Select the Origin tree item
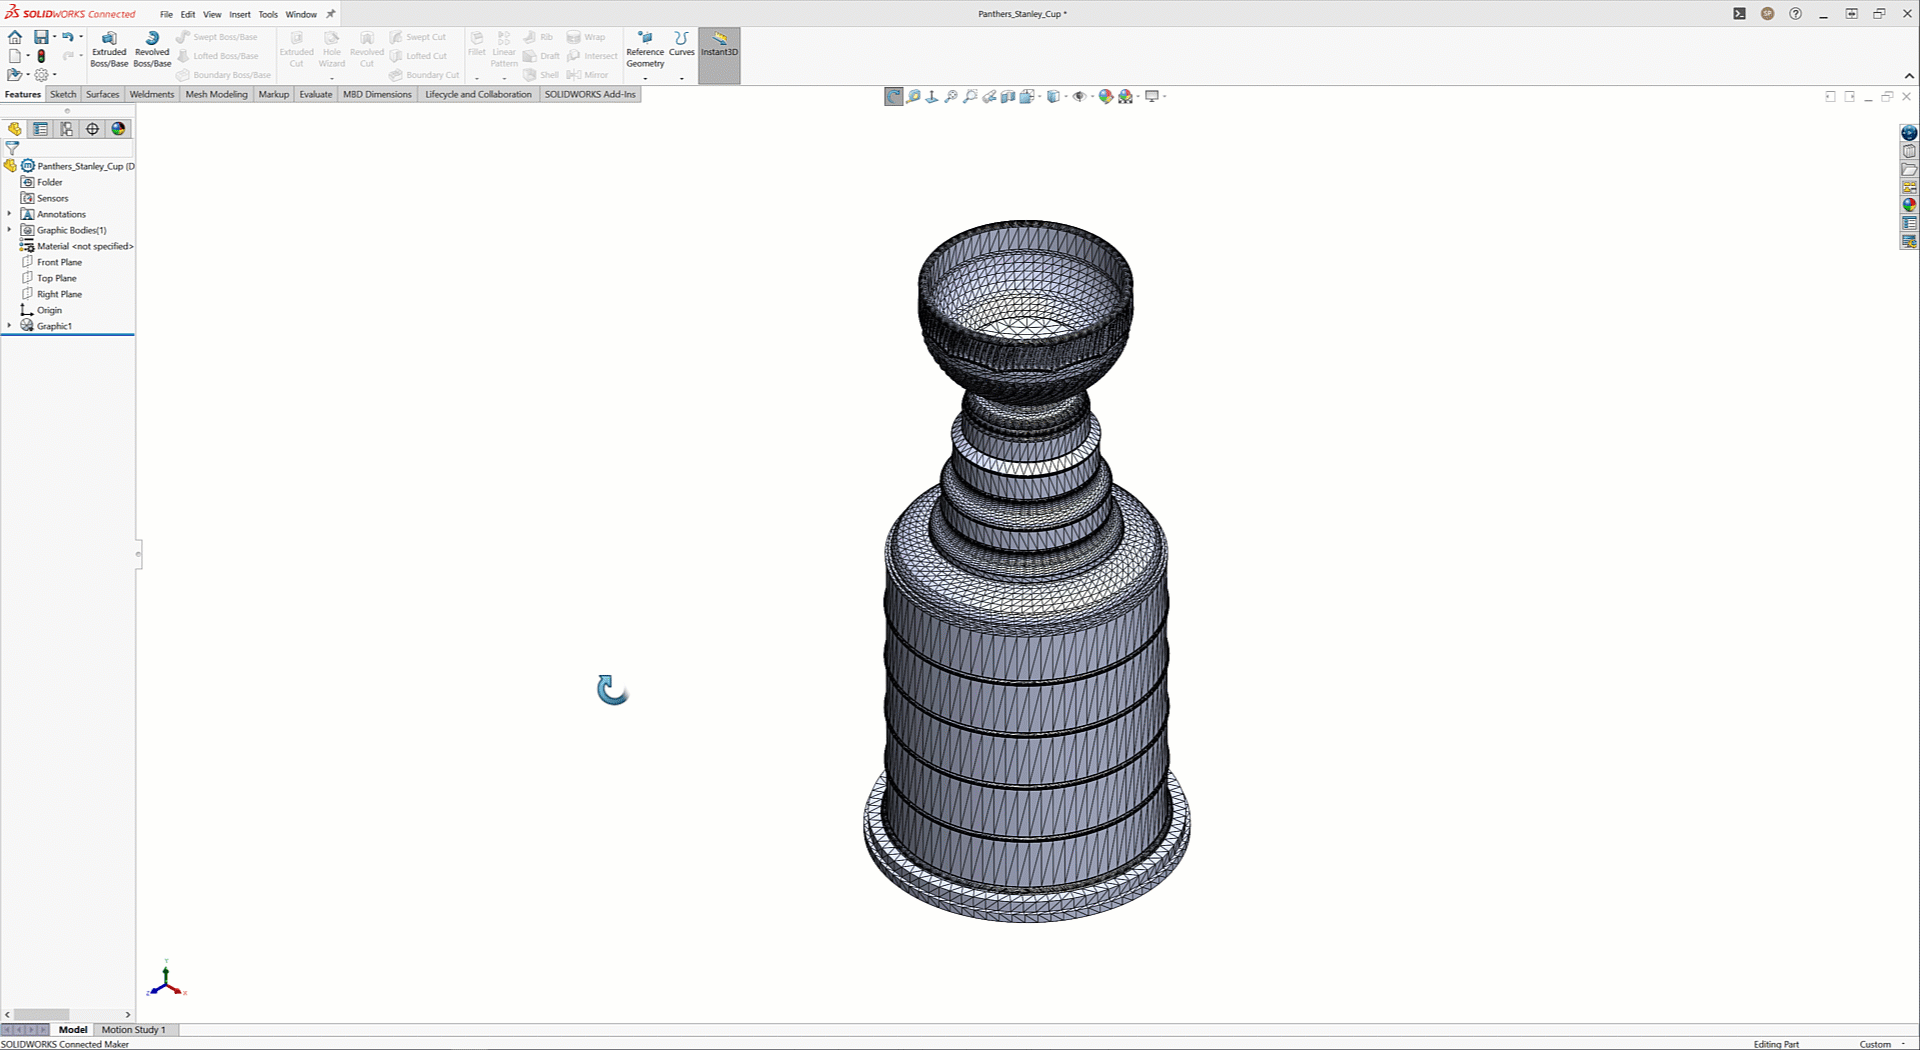This screenshot has height=1050, width=1920. point(41,310)
